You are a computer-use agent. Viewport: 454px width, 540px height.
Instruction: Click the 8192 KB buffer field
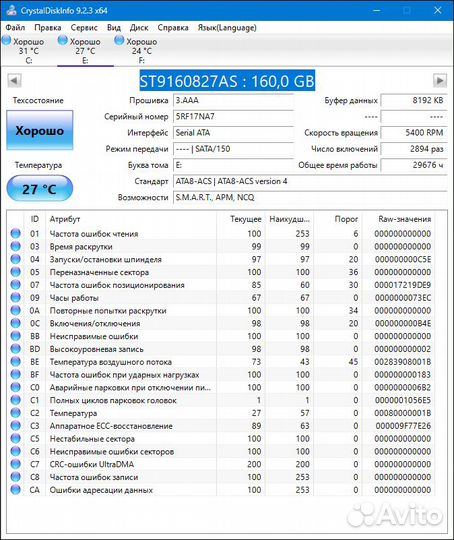click(x=414, y=100)
